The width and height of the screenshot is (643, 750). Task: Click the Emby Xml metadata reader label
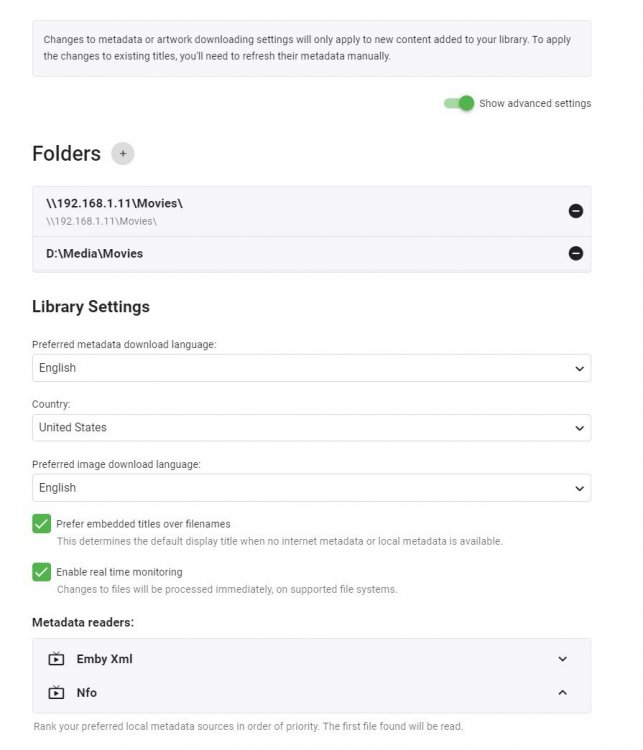point(105,659)
